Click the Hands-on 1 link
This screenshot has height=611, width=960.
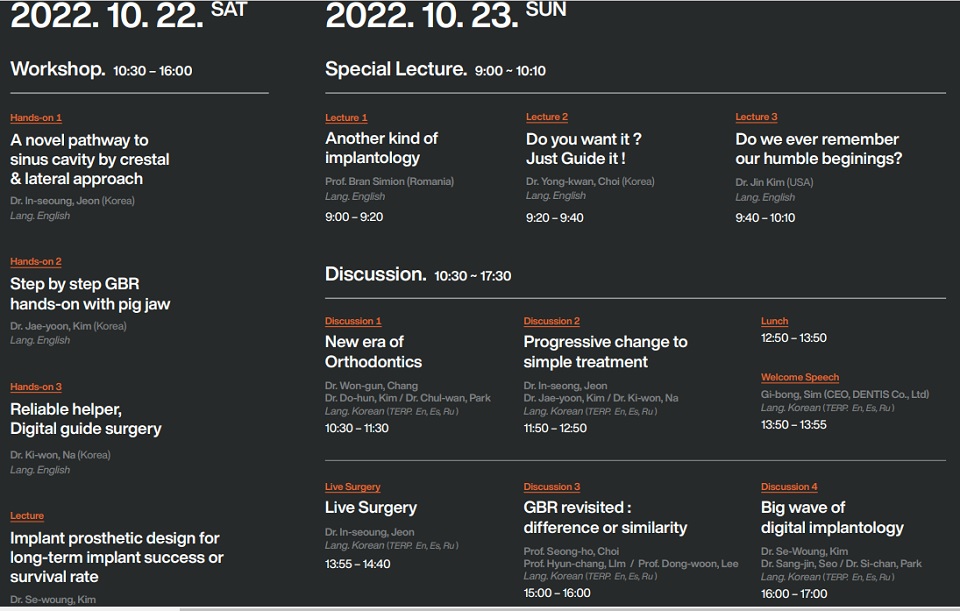click(x=36, y=118)
